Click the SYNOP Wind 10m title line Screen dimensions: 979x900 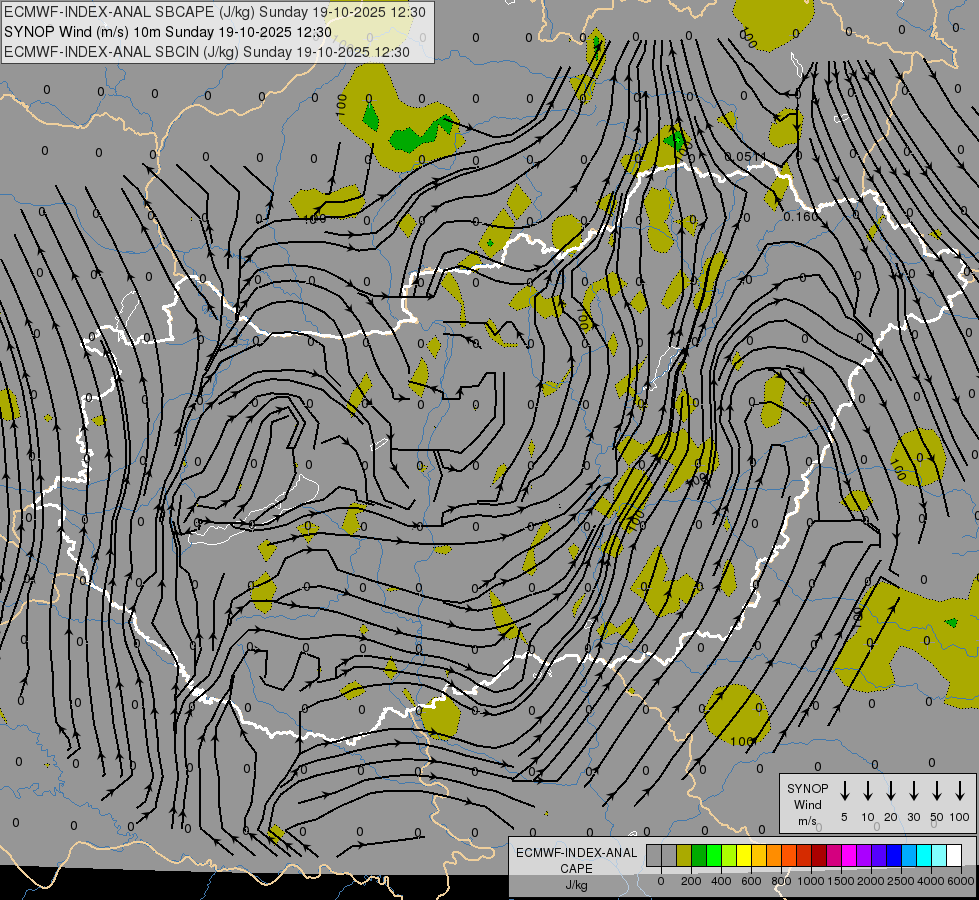(168, 31)
